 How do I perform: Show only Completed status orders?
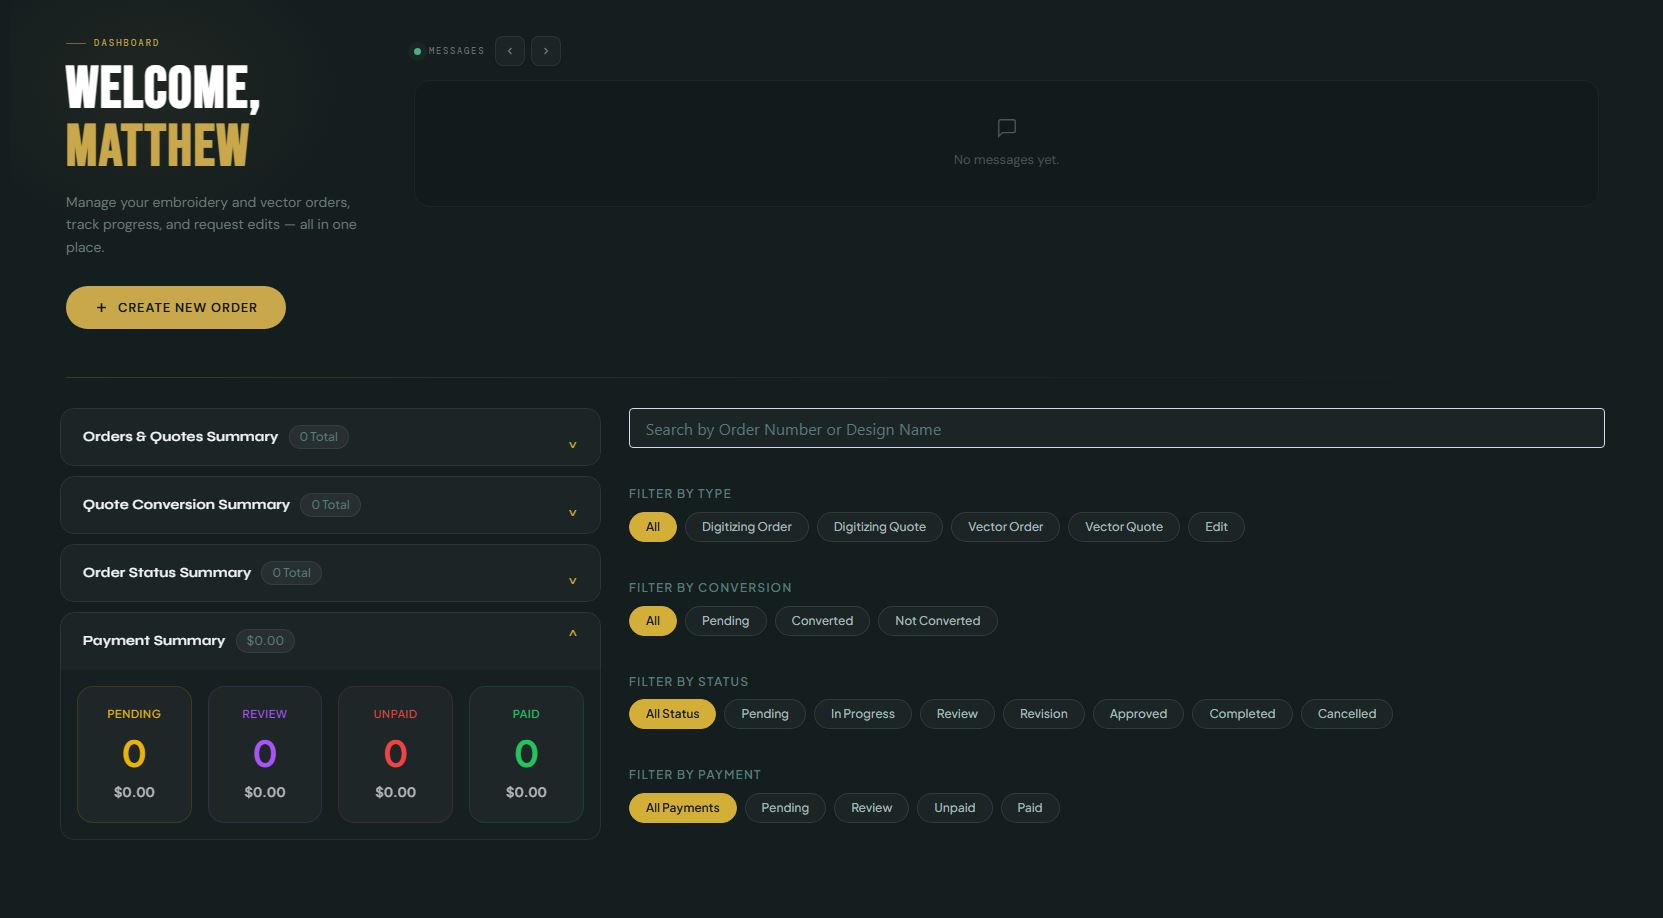pos(1241,714)
